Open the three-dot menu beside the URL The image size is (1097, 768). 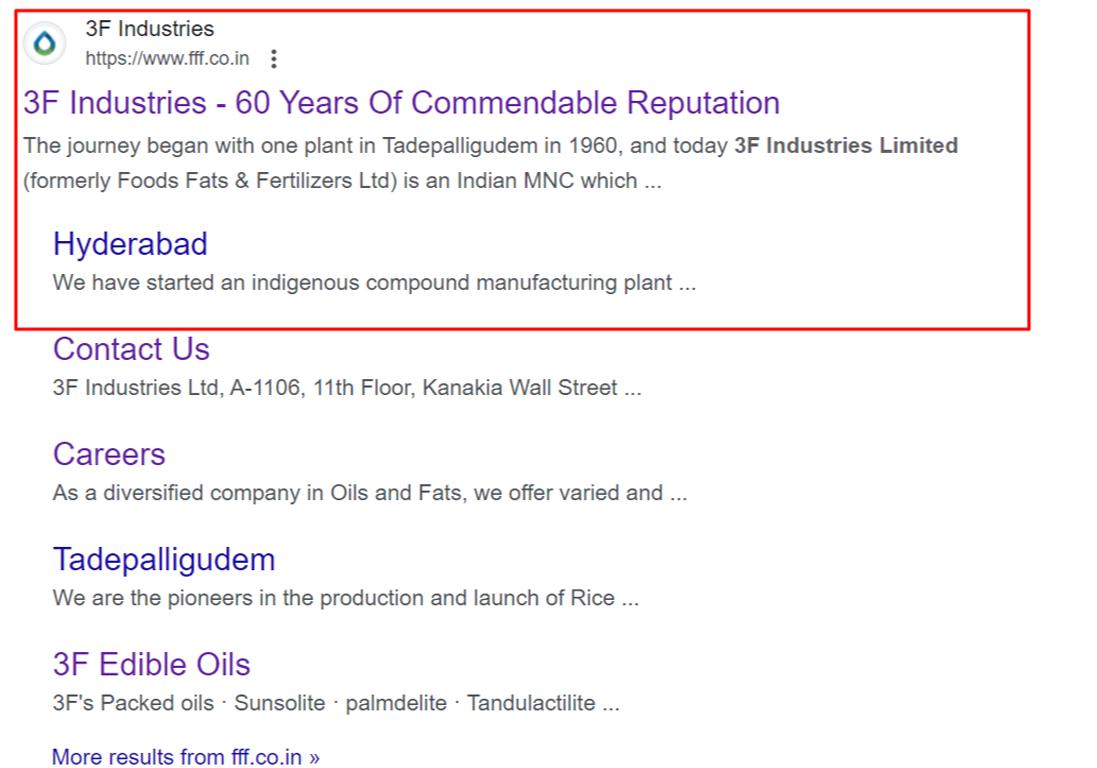click(x=274, y=59)
